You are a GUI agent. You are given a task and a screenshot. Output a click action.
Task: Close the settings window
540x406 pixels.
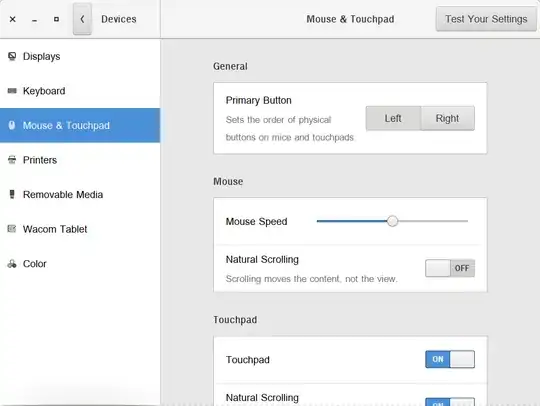pos(12,19)
